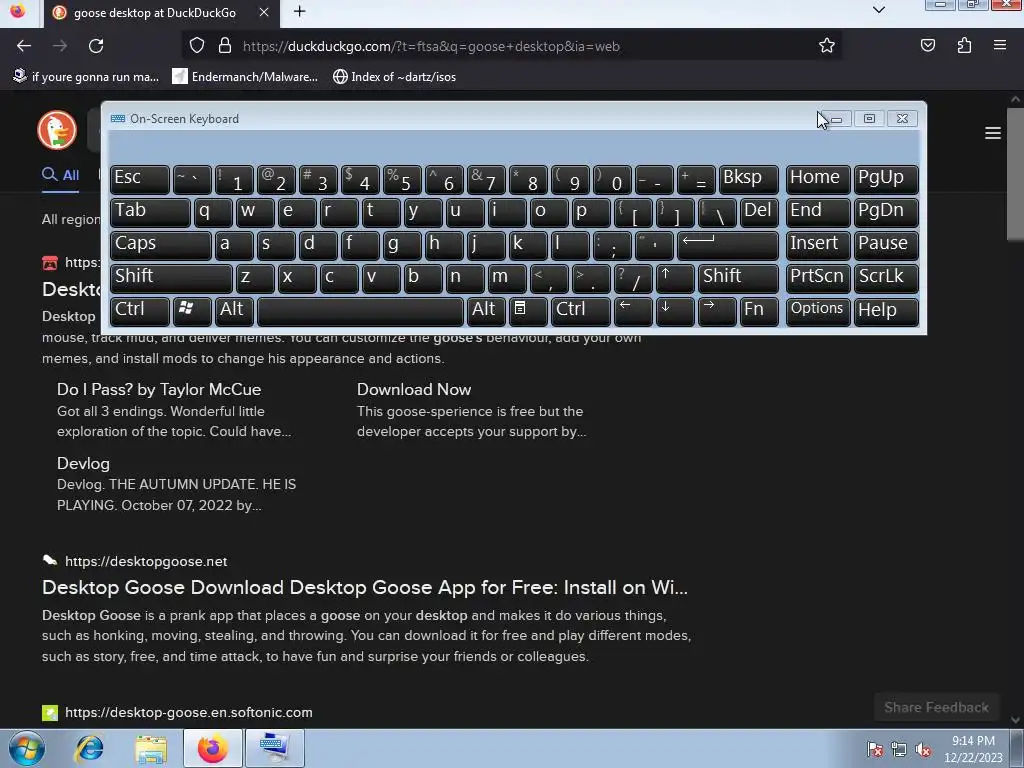This screenshot has width=1024, height=768.
Task: Toggle the left Alt key on keyboard
Action: [234, 311]
